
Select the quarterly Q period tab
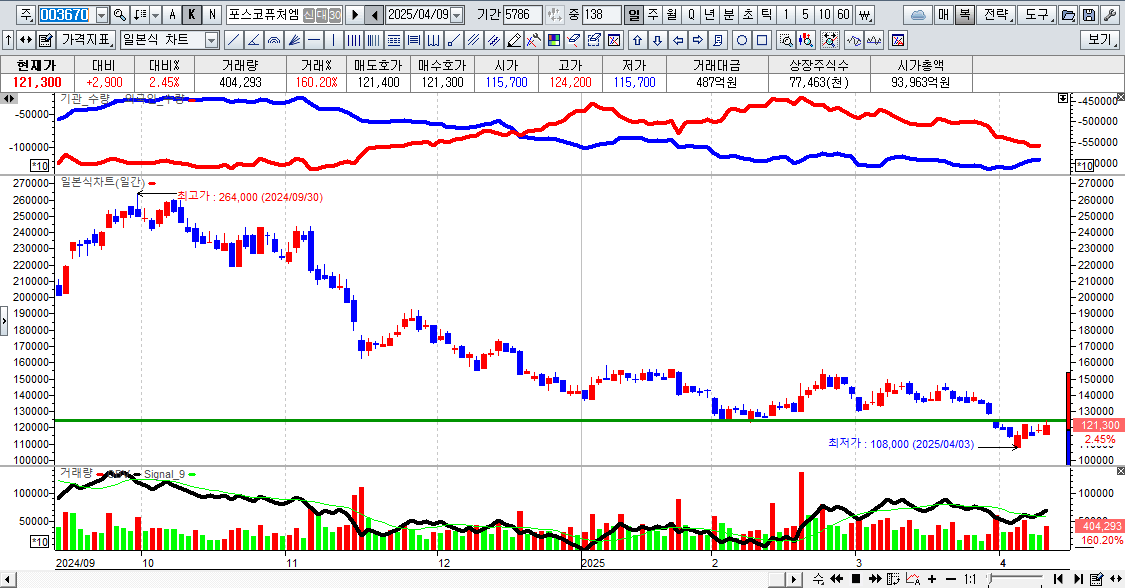coord(691,14)
